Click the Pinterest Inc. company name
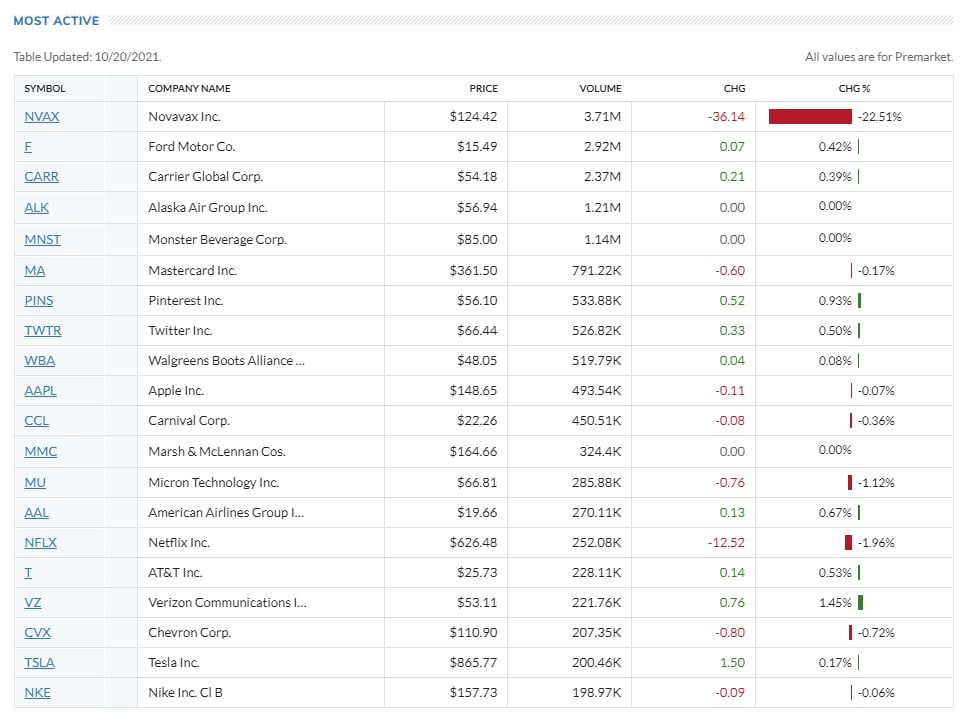This screenshot has width=968, height=726. tap(186, 301)
